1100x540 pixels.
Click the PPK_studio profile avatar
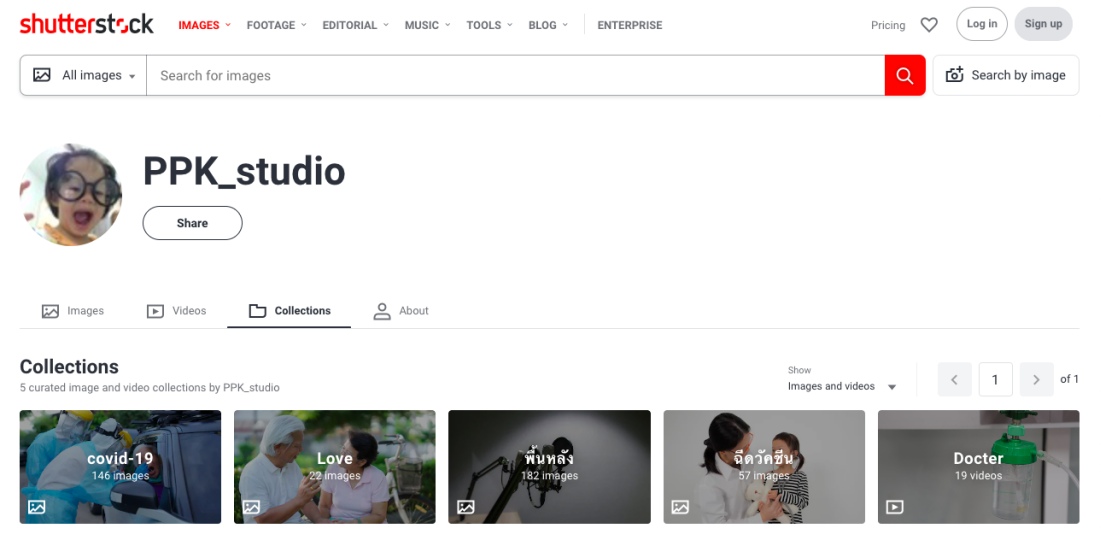point(70,194)
